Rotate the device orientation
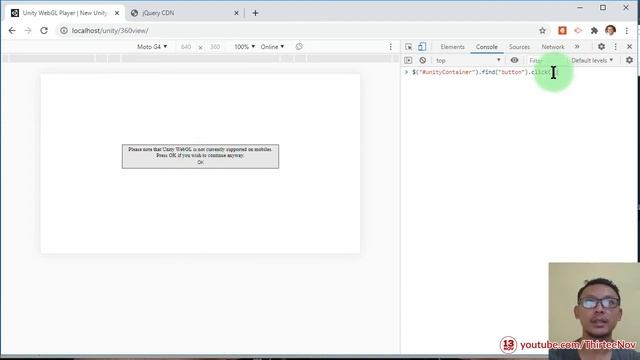640x360 pixels. [x=299, y=47]
